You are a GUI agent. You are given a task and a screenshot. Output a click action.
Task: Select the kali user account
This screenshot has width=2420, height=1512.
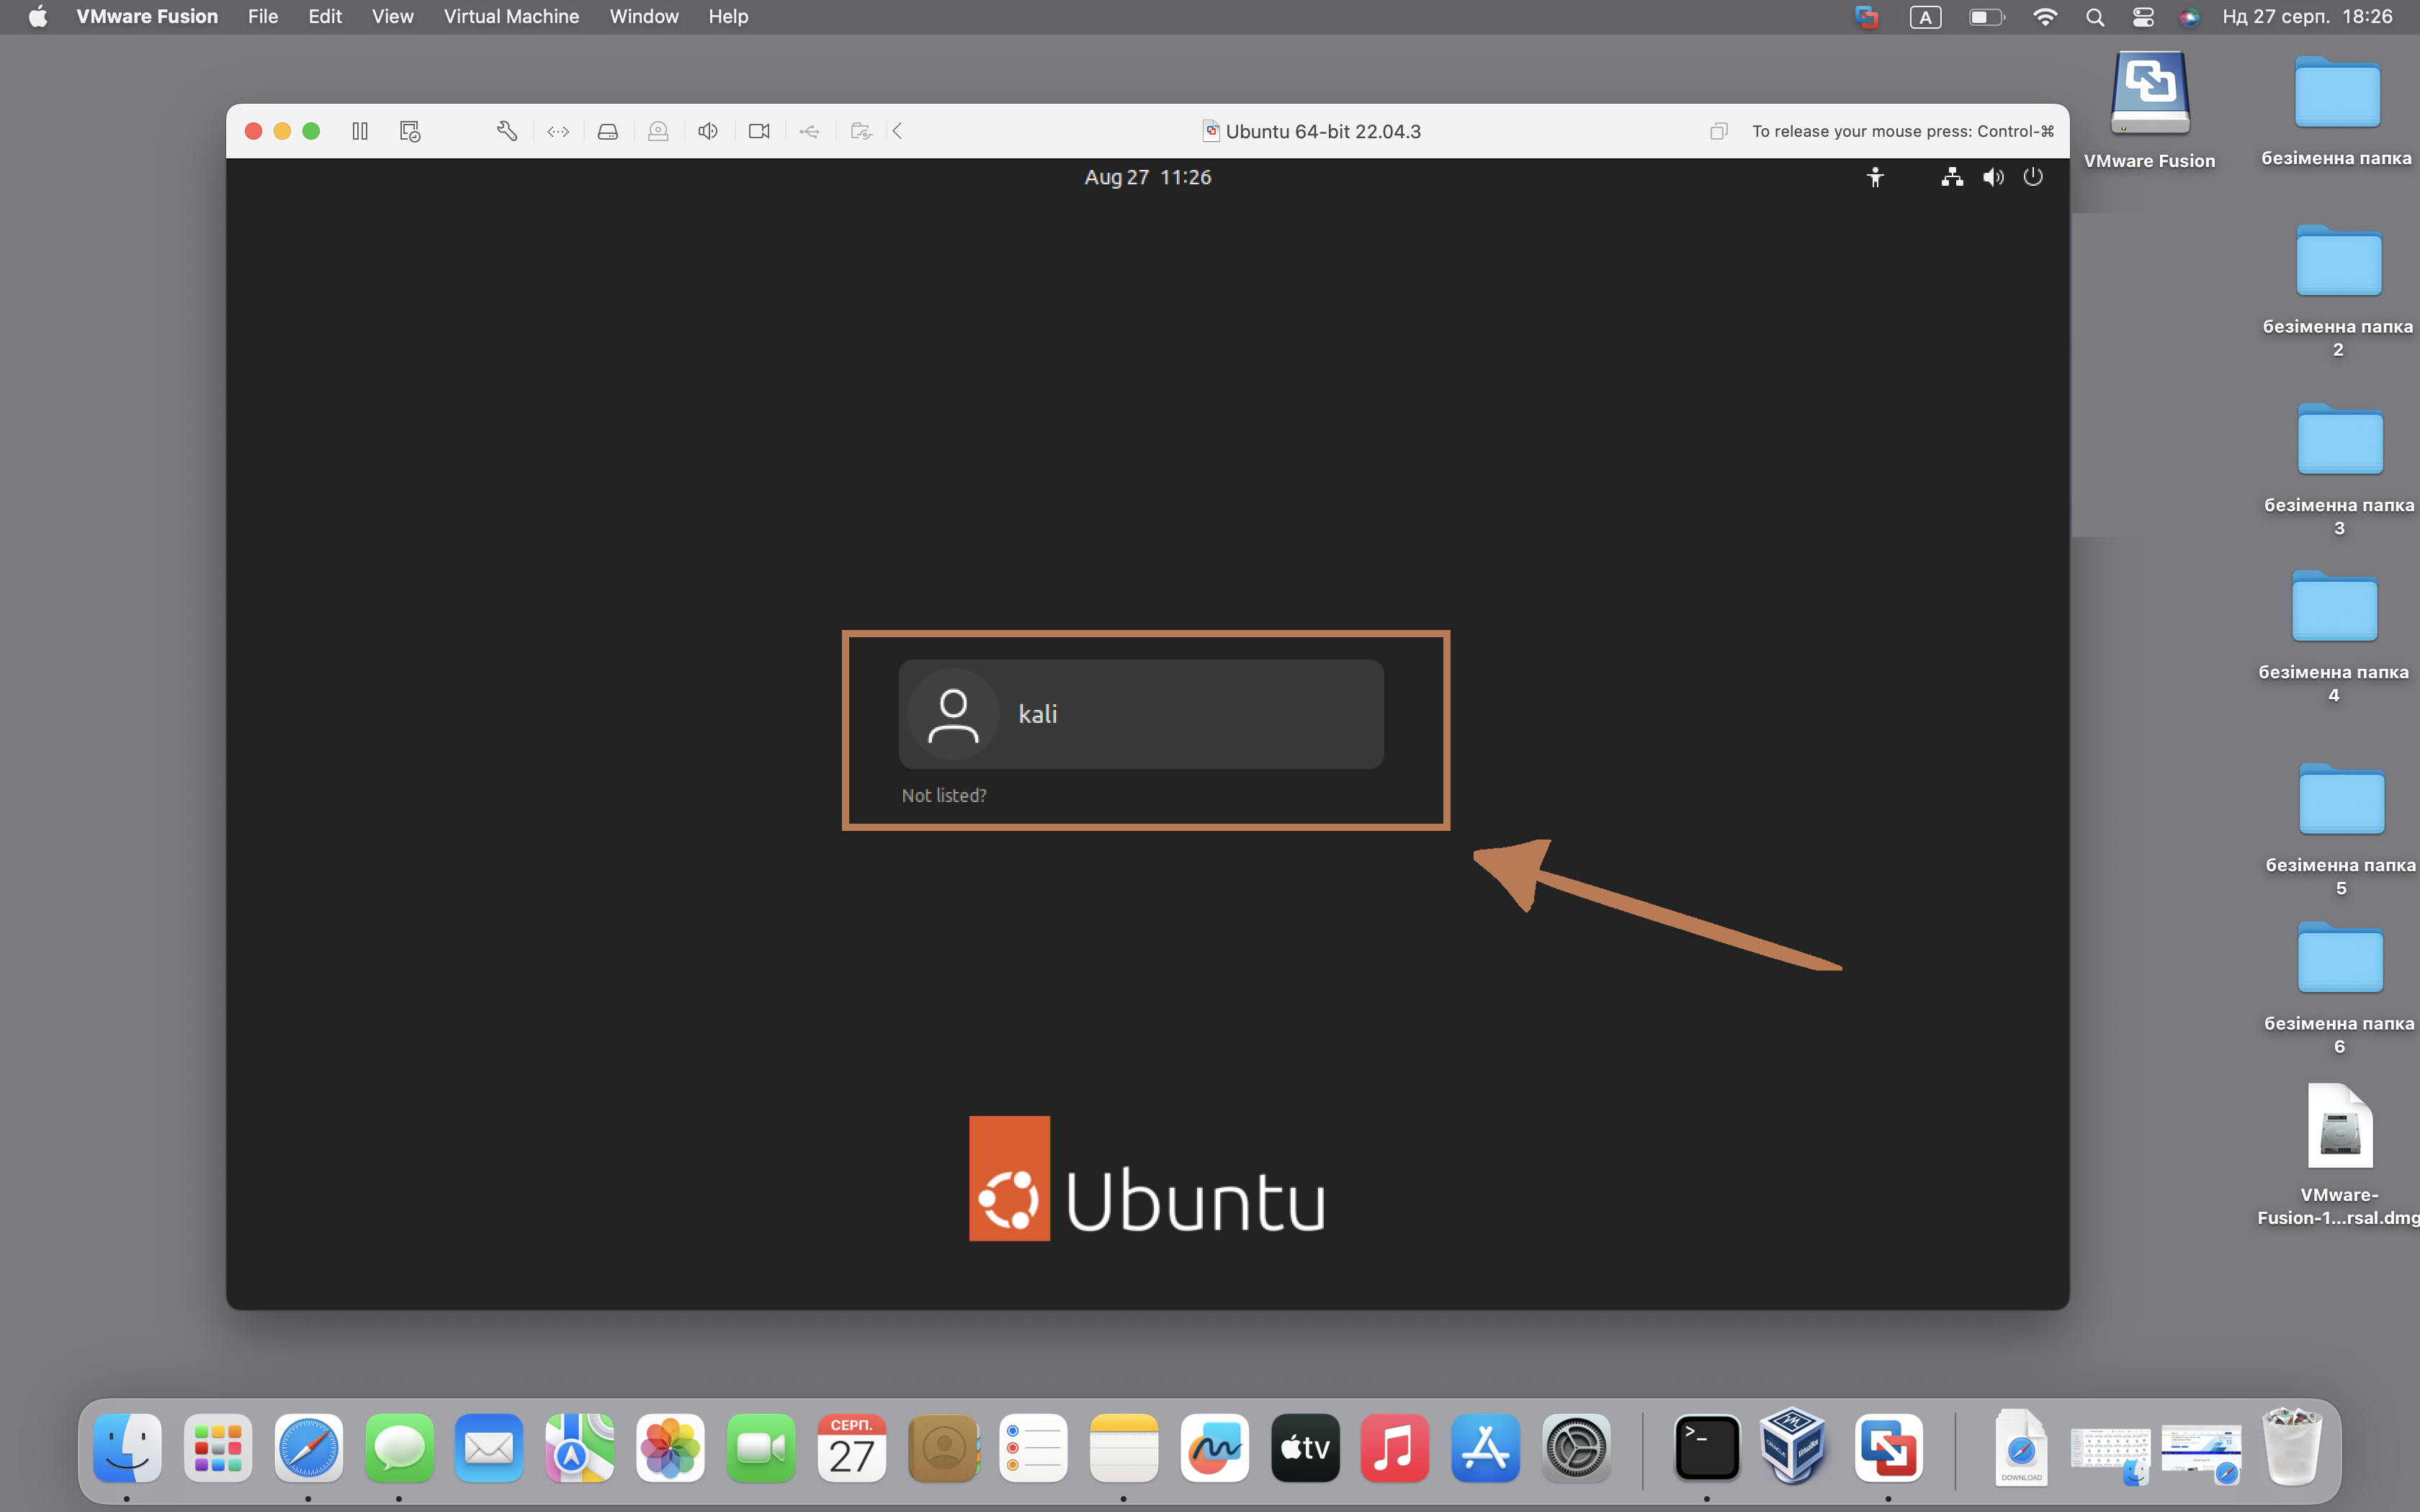pos(1141,714)
